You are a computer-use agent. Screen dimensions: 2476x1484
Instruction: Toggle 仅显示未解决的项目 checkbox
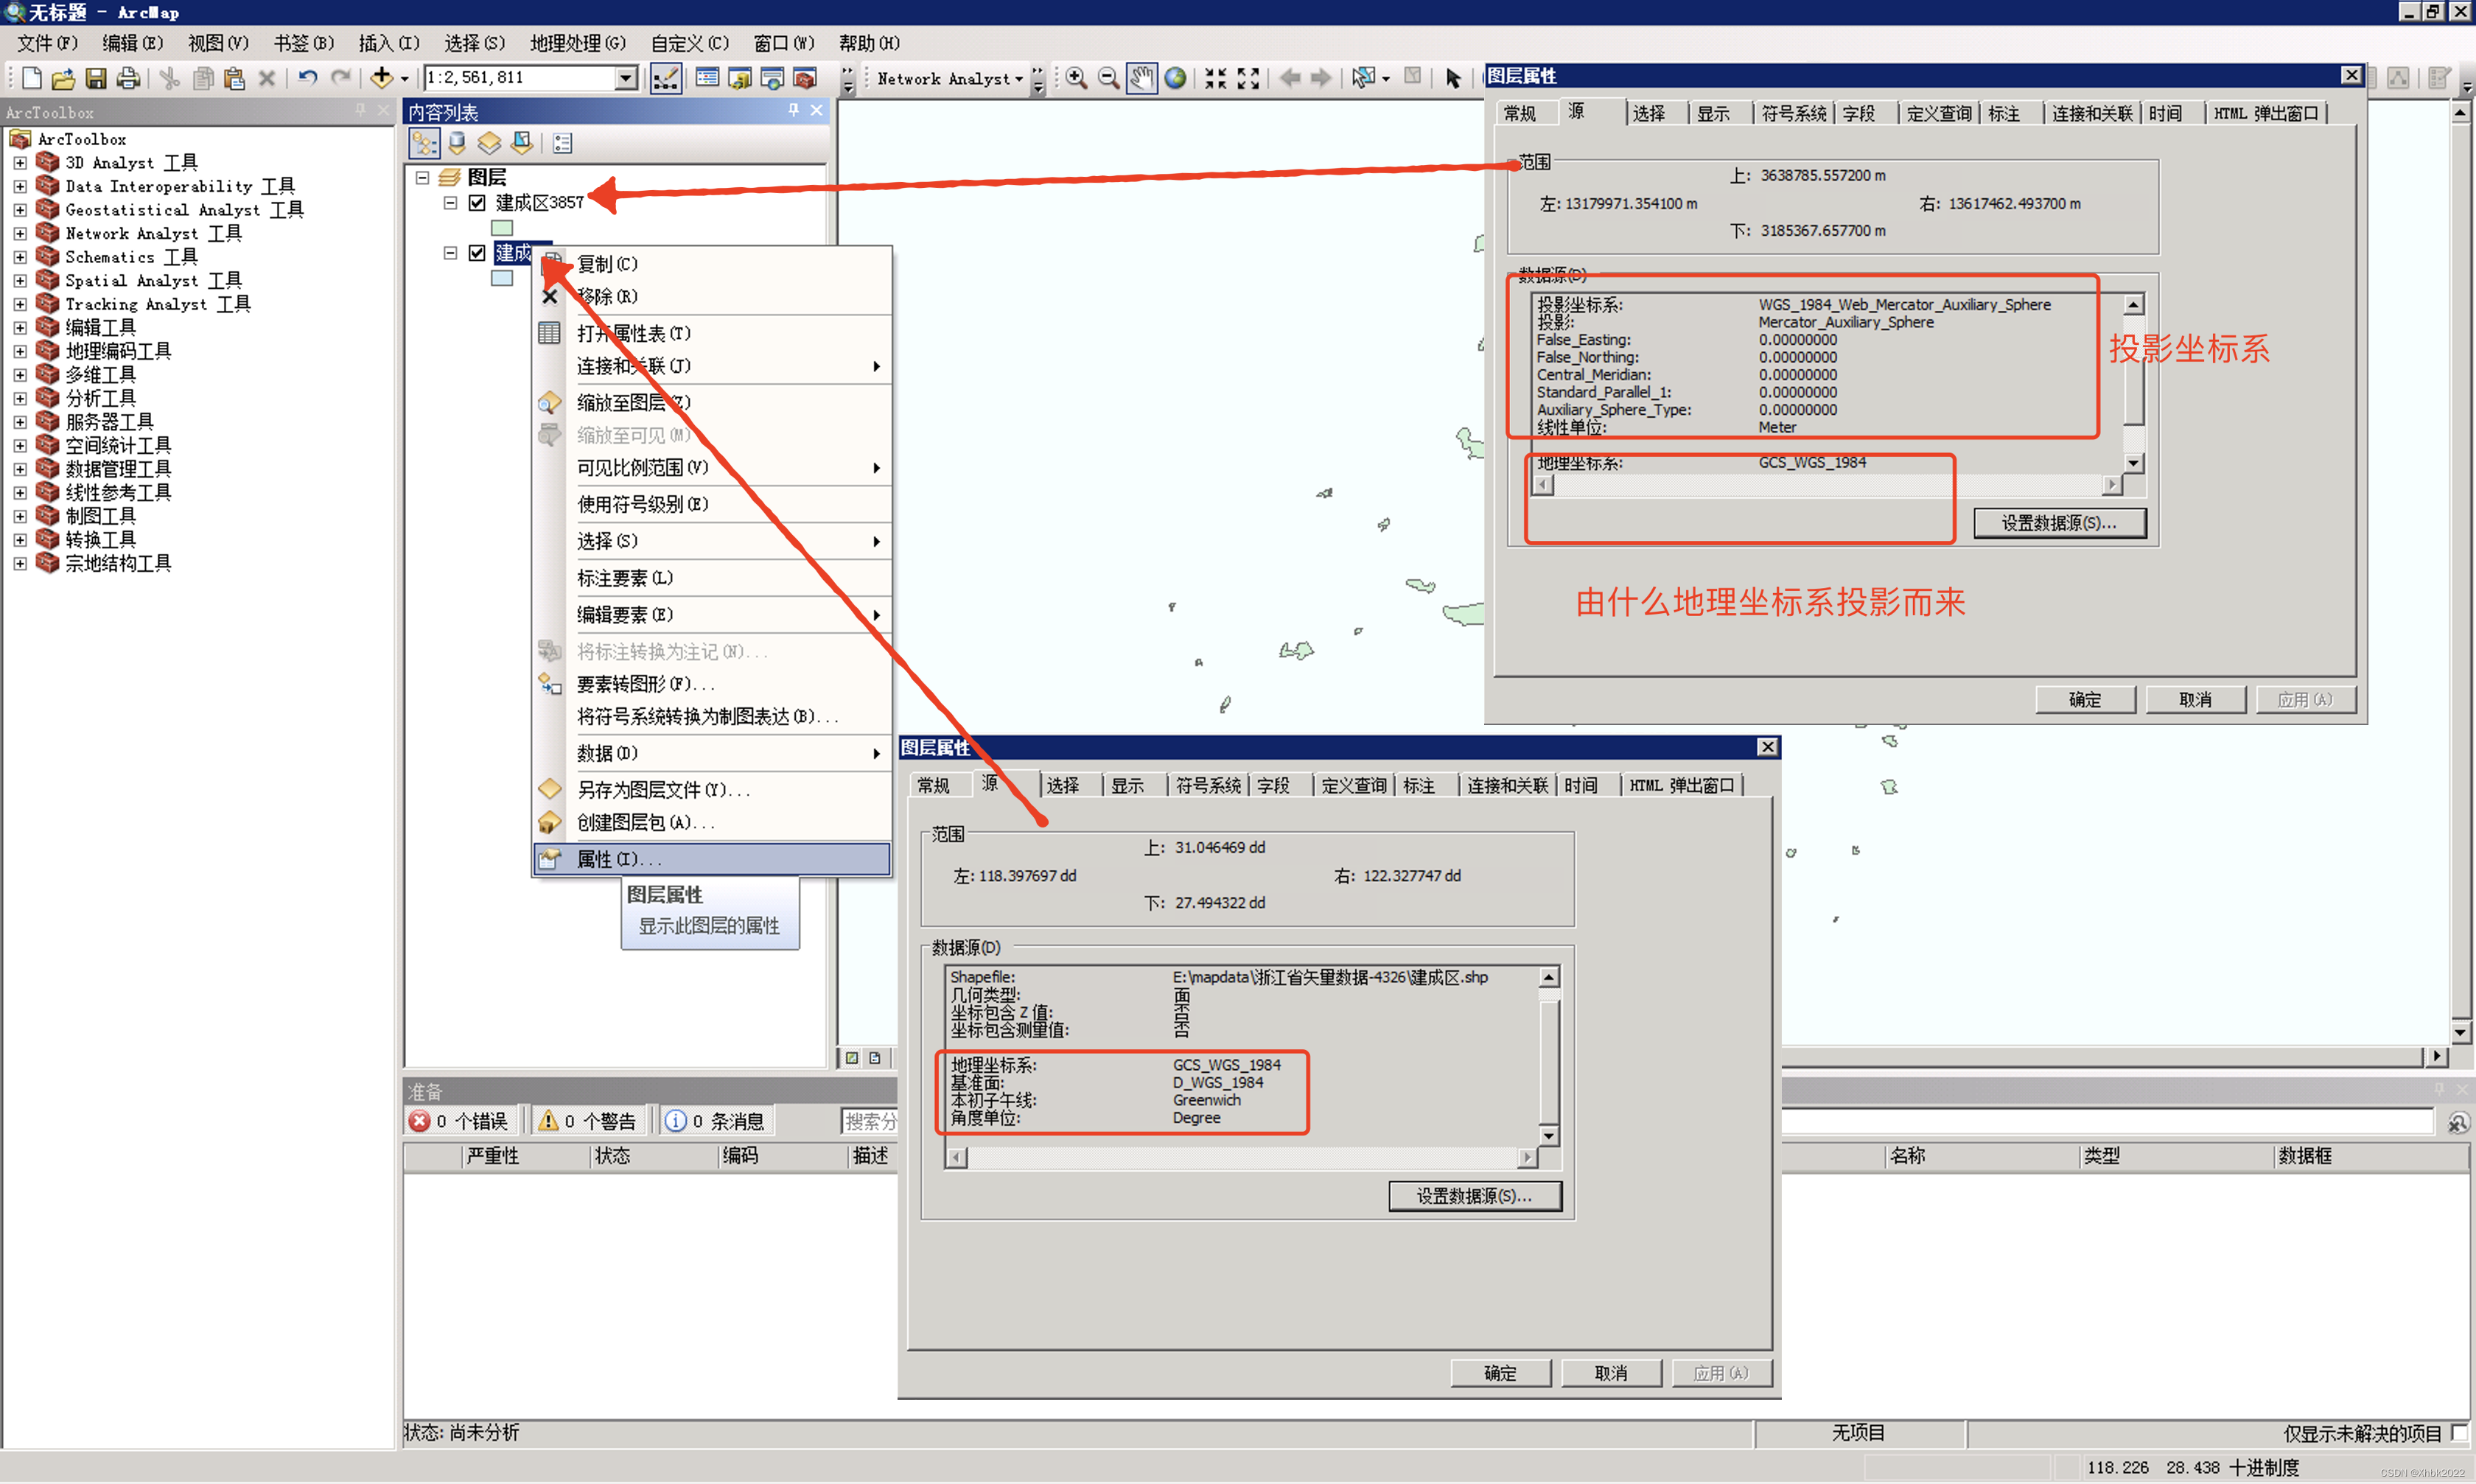coord(2459,1433)
